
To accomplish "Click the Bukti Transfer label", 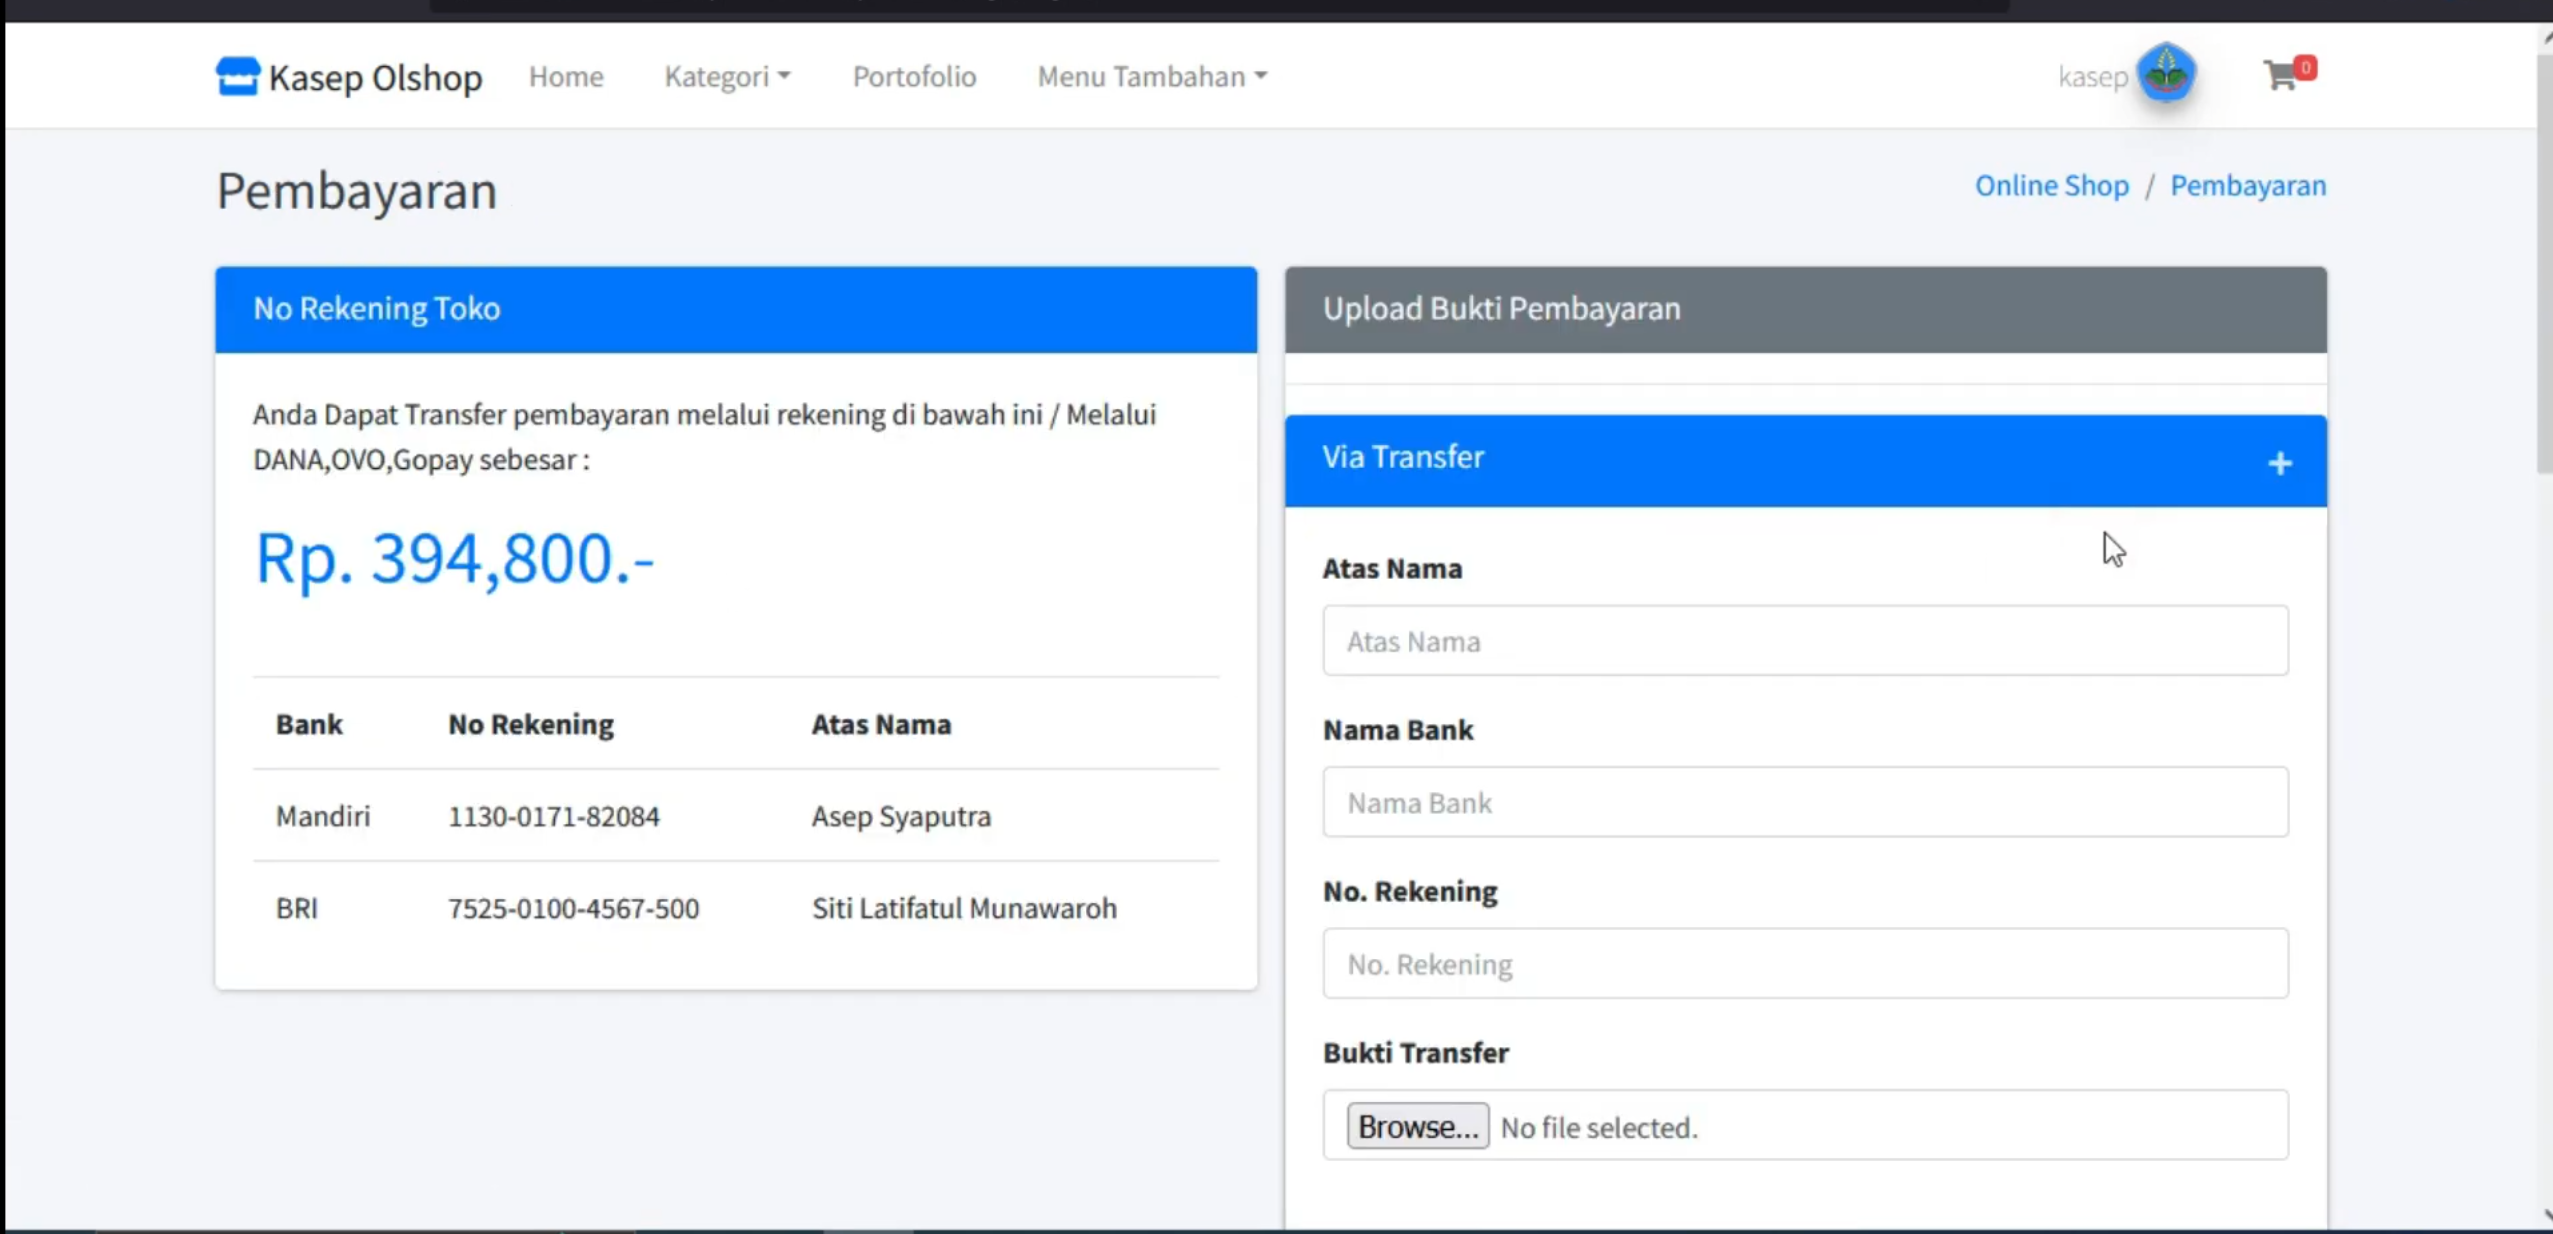I will point(1415,1053).
